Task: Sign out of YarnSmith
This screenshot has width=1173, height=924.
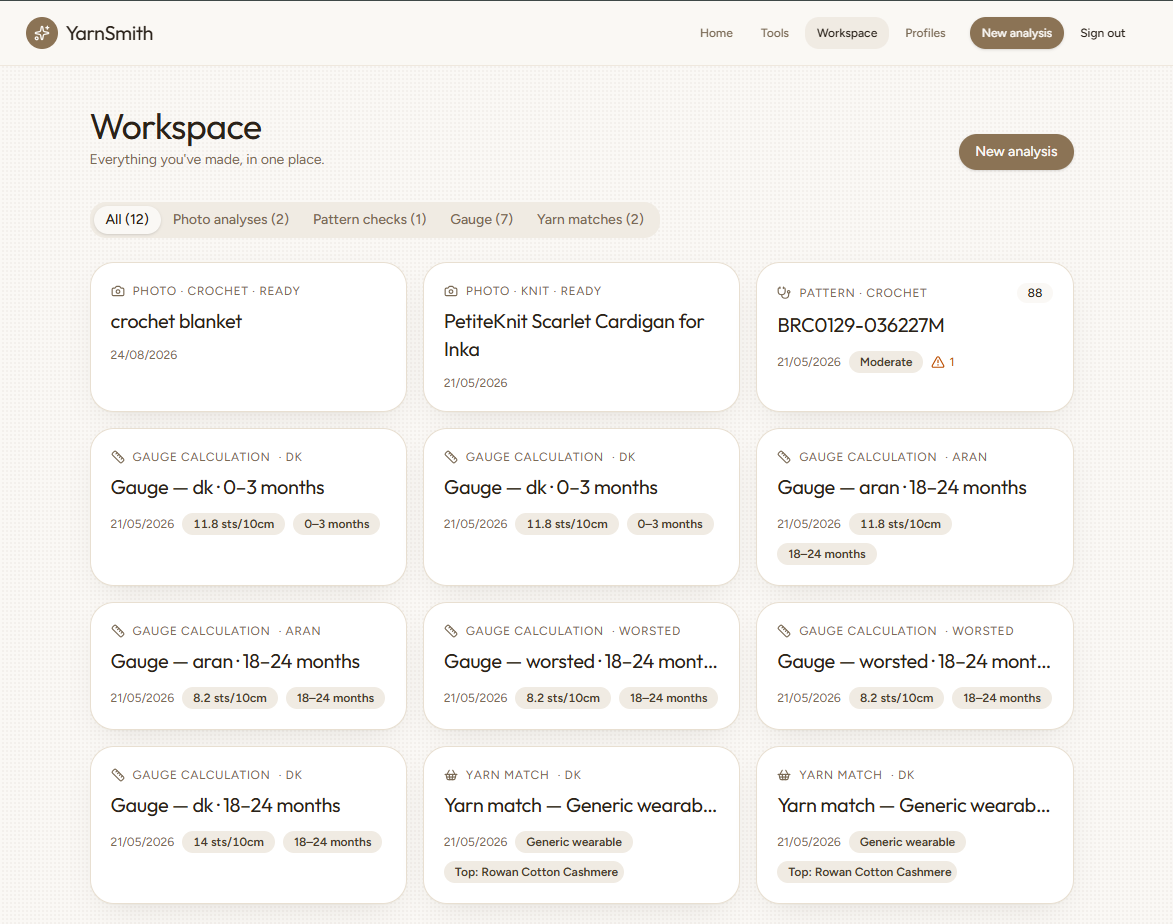Action: pyautogui.click(x=1102, y=33)
